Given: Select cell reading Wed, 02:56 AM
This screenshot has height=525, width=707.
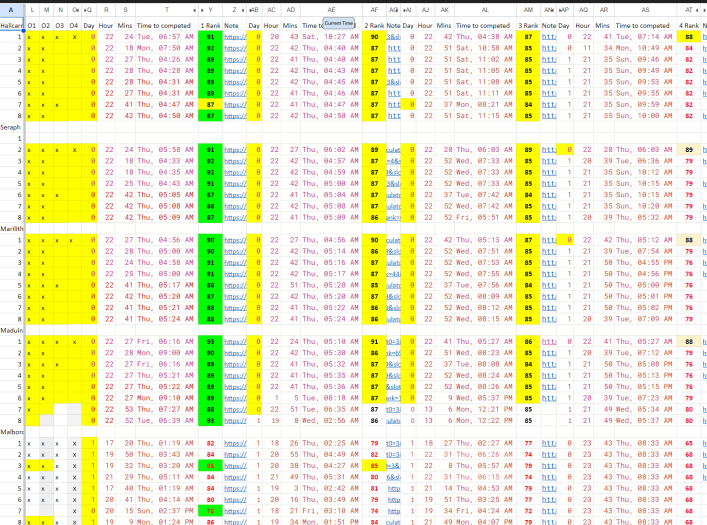Looking at the screenshot, I should tap(331, 421).
